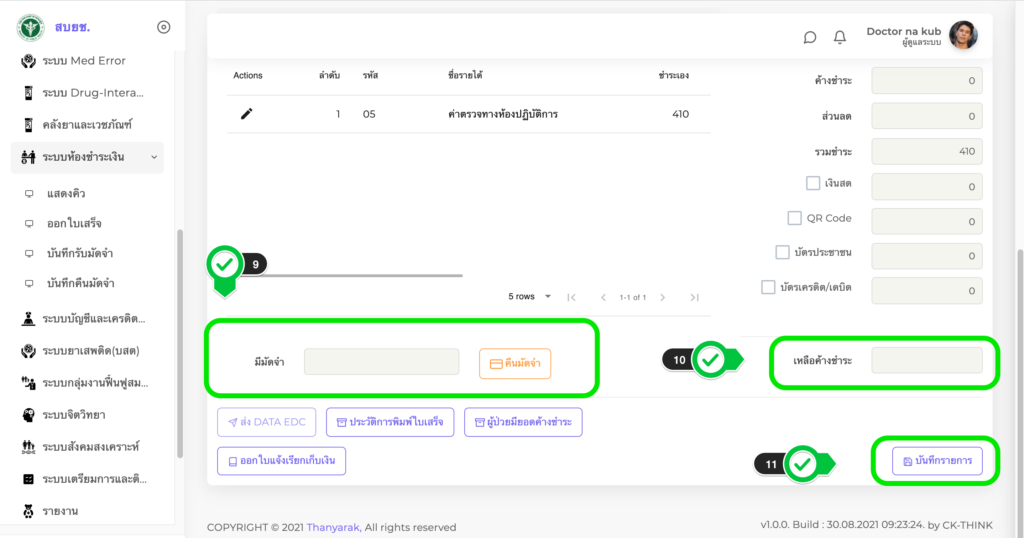1024x538 pixels.
Task: Jump to last page in table pagination
Action: [x=694, y=297]
